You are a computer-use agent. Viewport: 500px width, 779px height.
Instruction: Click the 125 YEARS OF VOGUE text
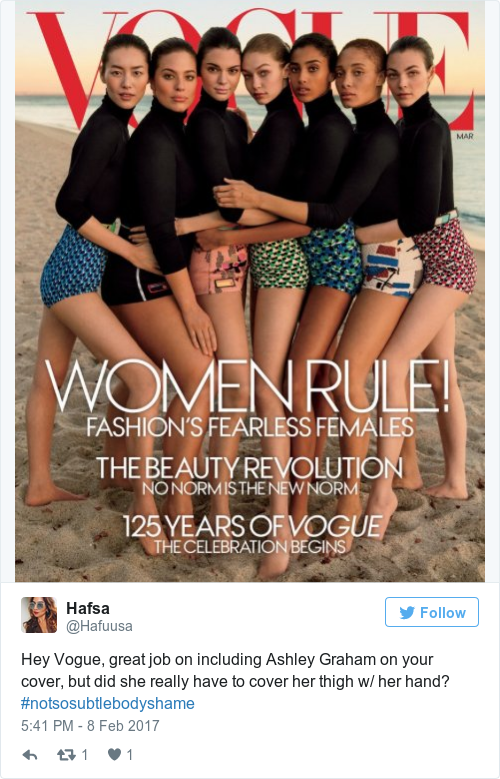tap(252, 527)
